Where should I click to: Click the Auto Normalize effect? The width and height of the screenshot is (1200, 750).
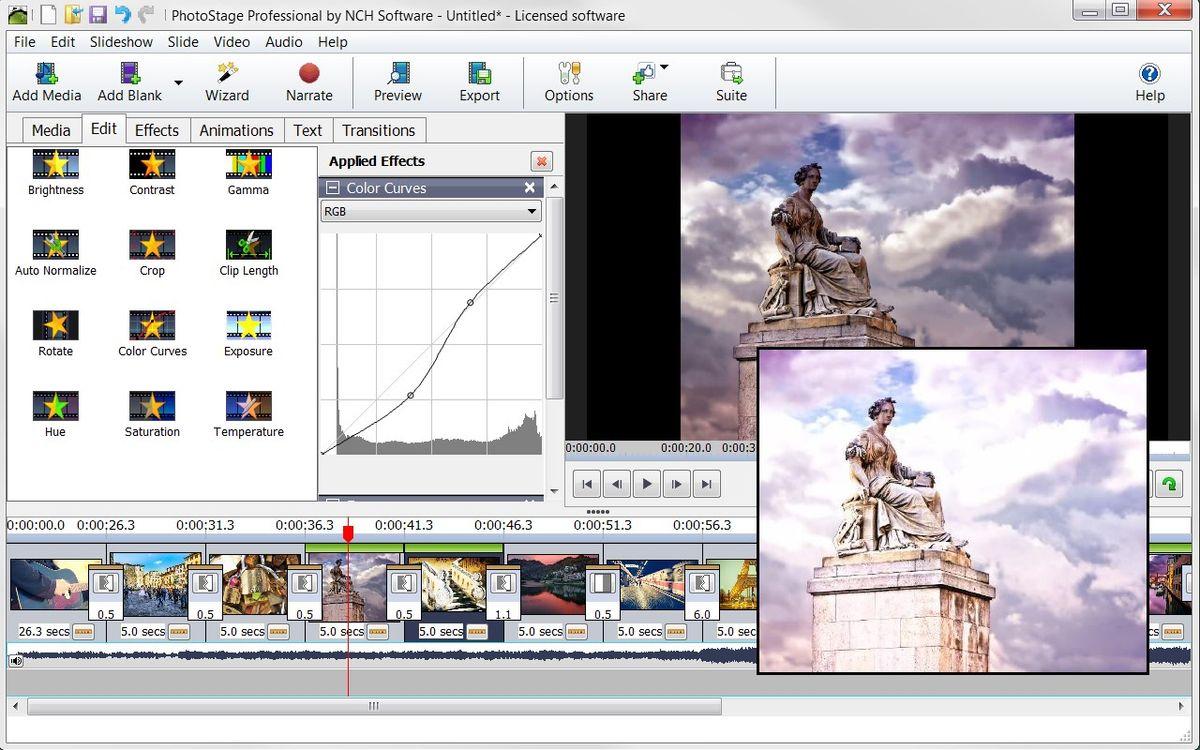(55, 252)
